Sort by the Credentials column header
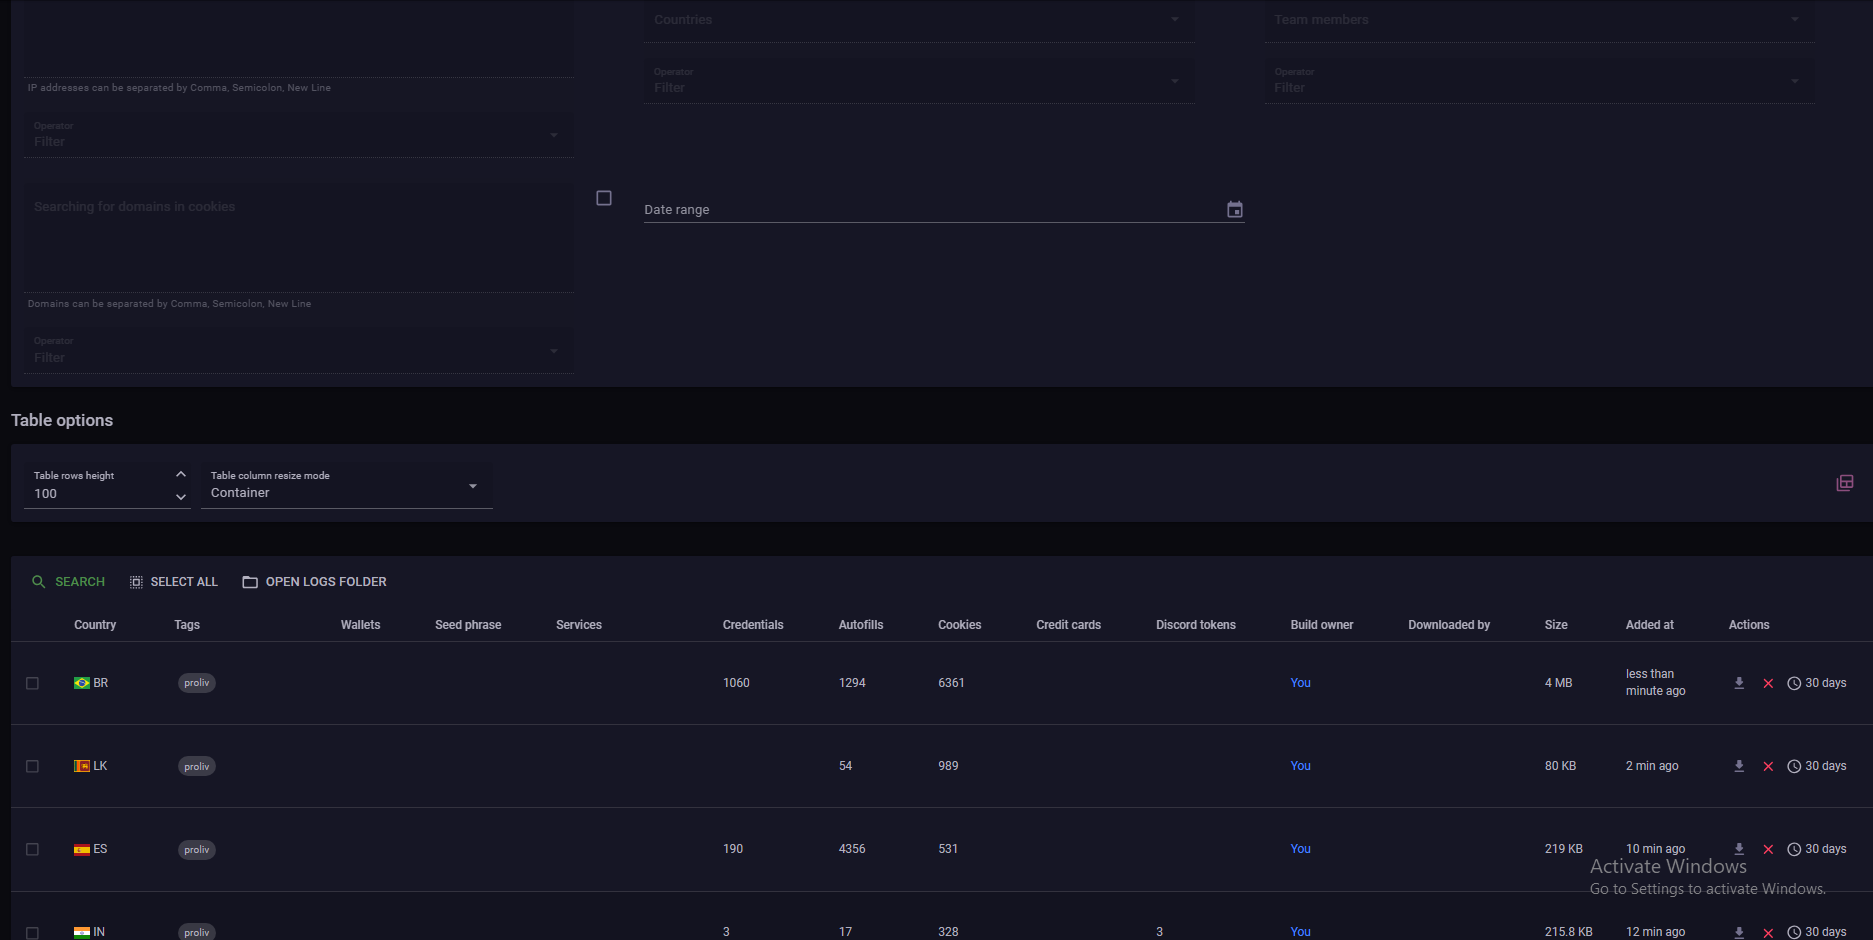The width and height of the screenshot is (1873, 940). point(752,625)
